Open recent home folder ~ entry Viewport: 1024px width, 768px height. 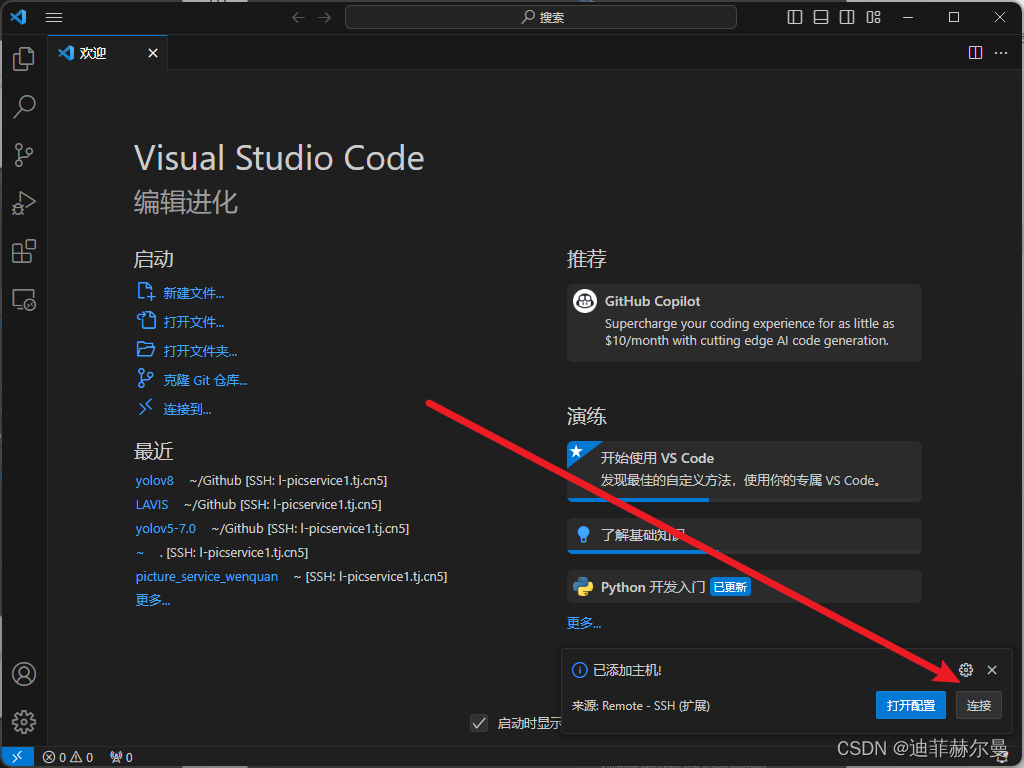tap(140, 552)
